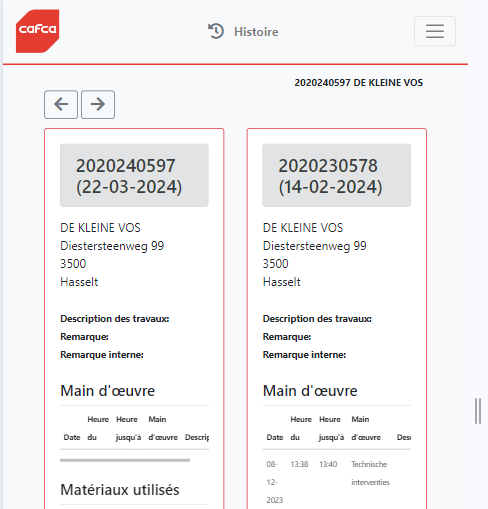Click the history clock icon

coord(216,31)
